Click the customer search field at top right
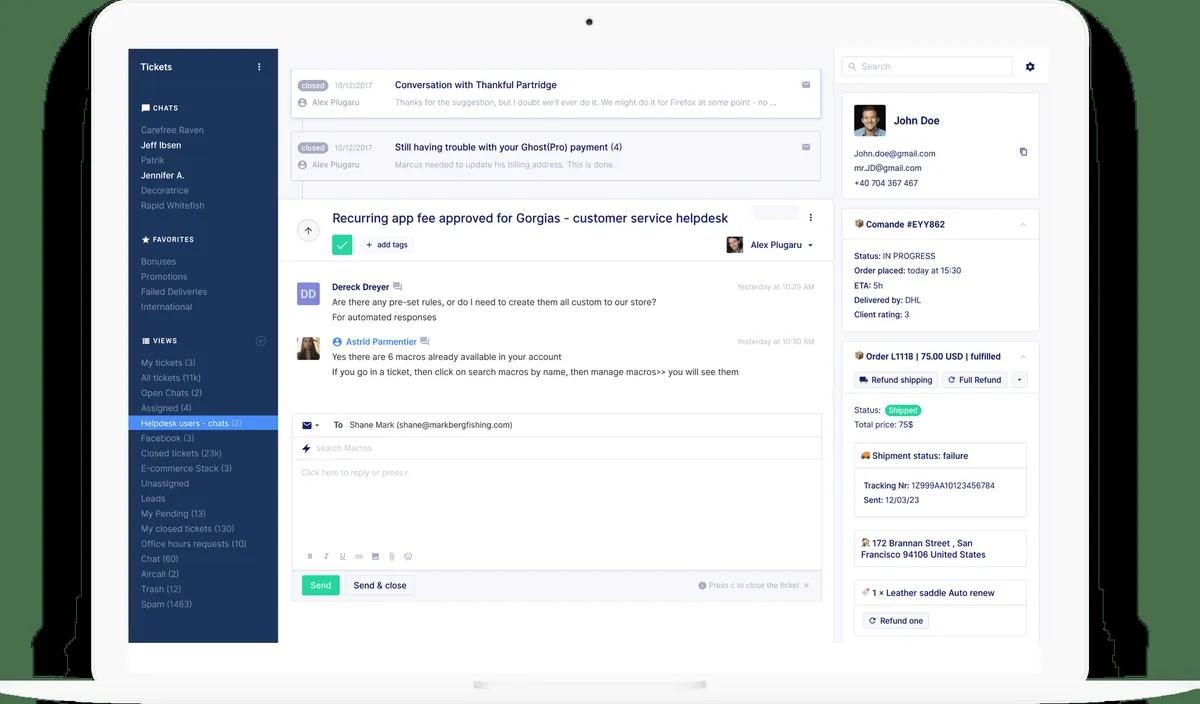Viewport: 1200px width, 704px height. [x=927, y=66]
